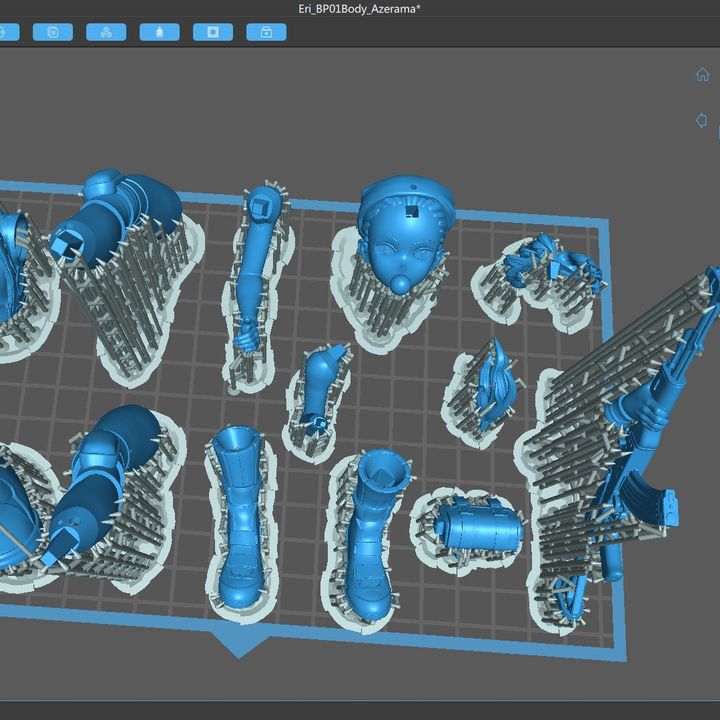Click the stacked-pages copy toolbar button
This screenshot has height=720, width=720.
point(52,32)
